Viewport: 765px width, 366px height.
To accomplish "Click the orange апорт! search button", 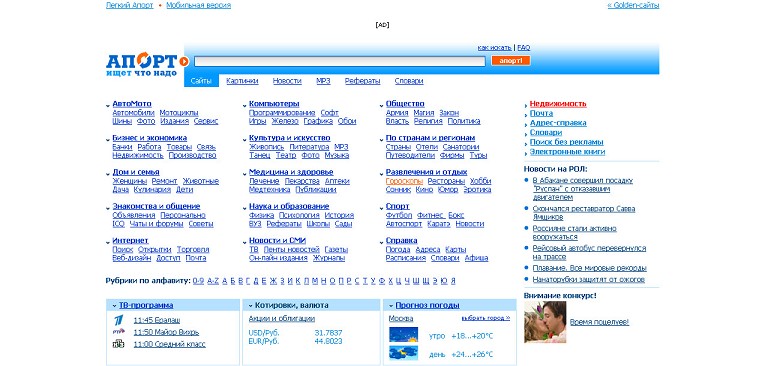I will point(511,61).
